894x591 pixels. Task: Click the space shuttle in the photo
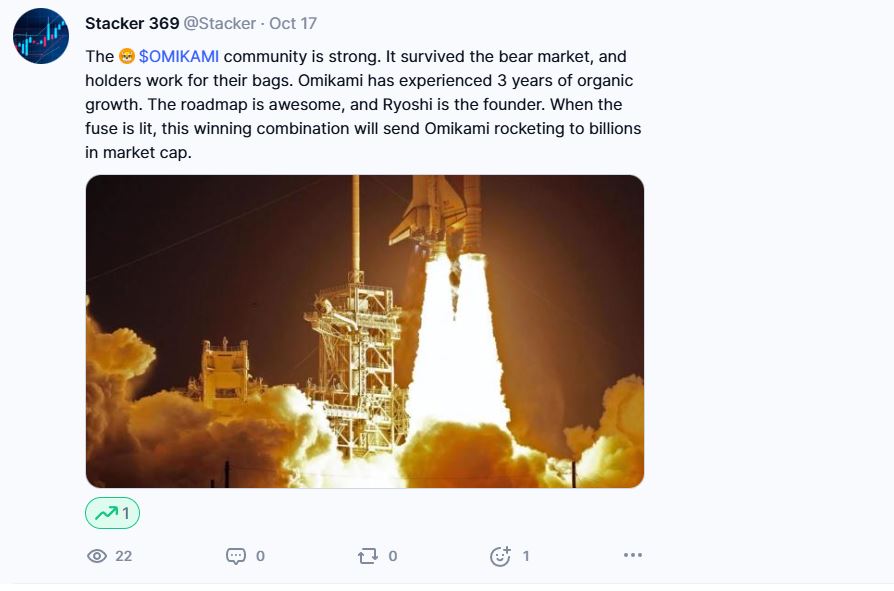tap(432, 212)
